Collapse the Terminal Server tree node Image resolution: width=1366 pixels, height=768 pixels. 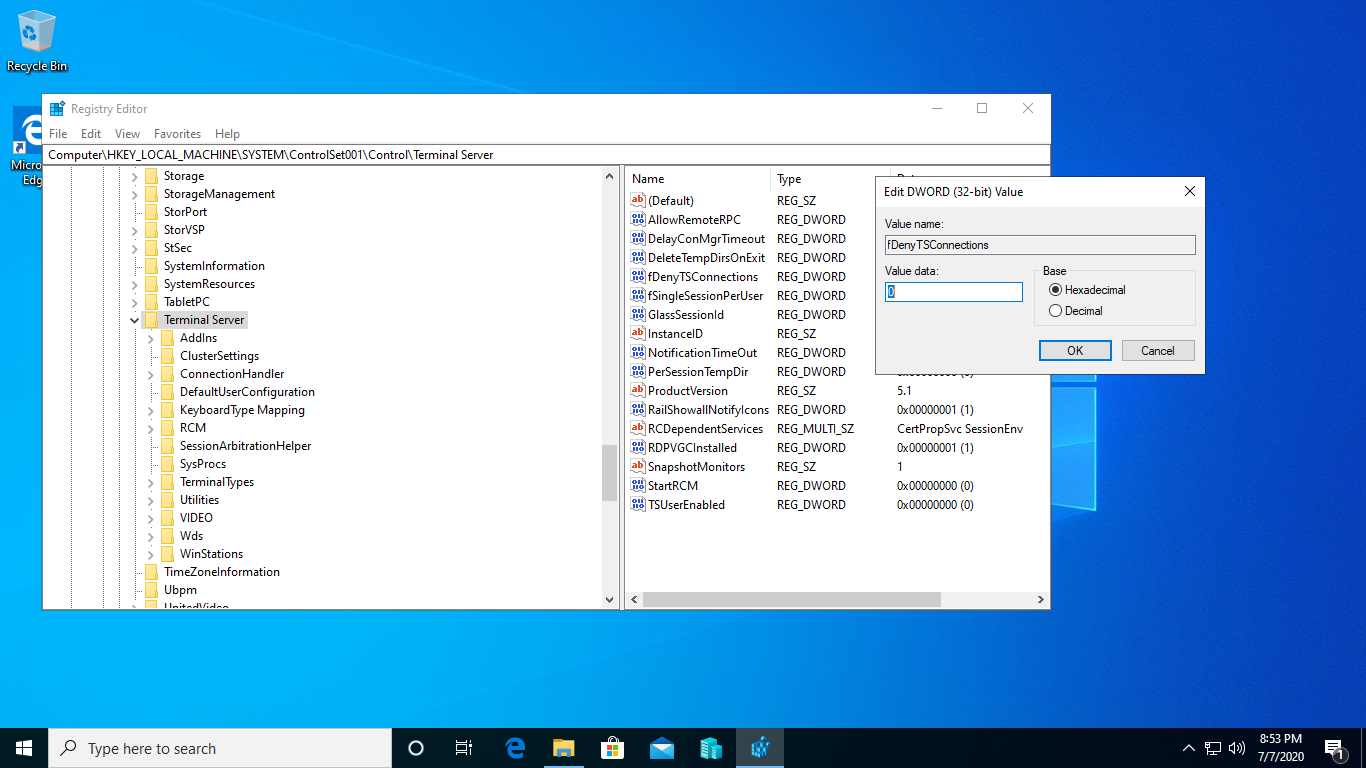coord(135,320)
